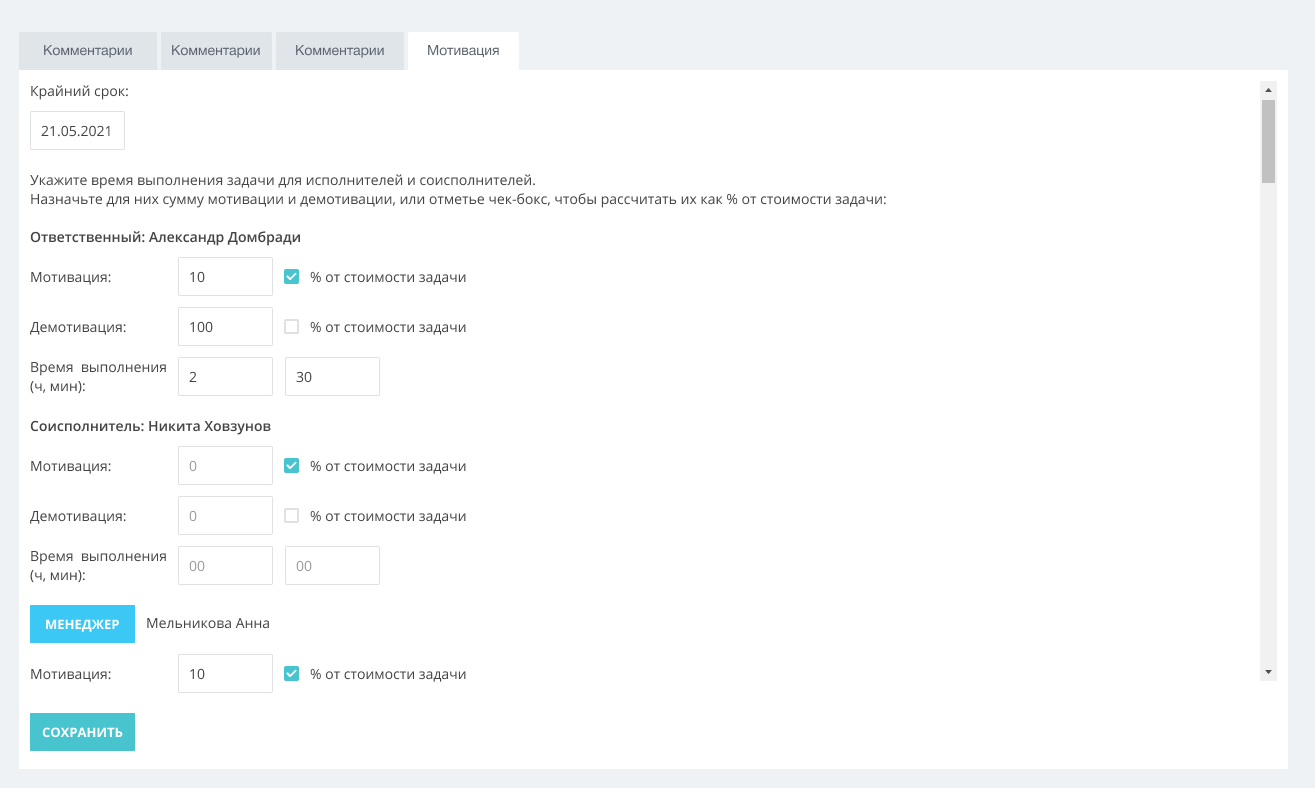
Task: Toggle Мельникова Анна motivation percent checkbox
Action: click(292, 674)
